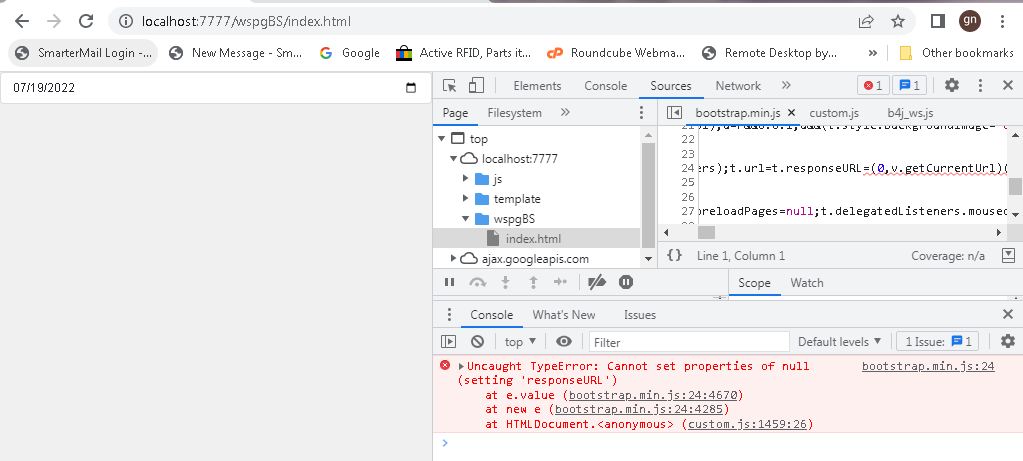Open the What's New drawer tab
The height and width of the screenshot is (461, 1023).
564,315
